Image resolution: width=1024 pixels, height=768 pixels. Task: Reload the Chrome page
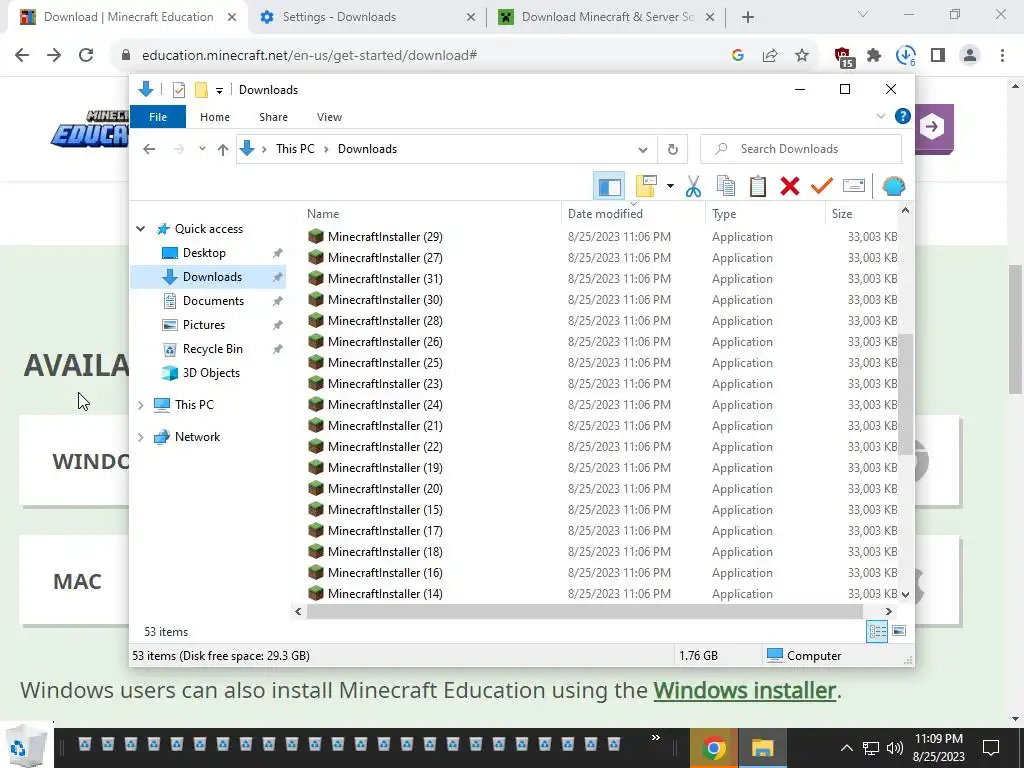pyautogui.click(x=86, y=56)
